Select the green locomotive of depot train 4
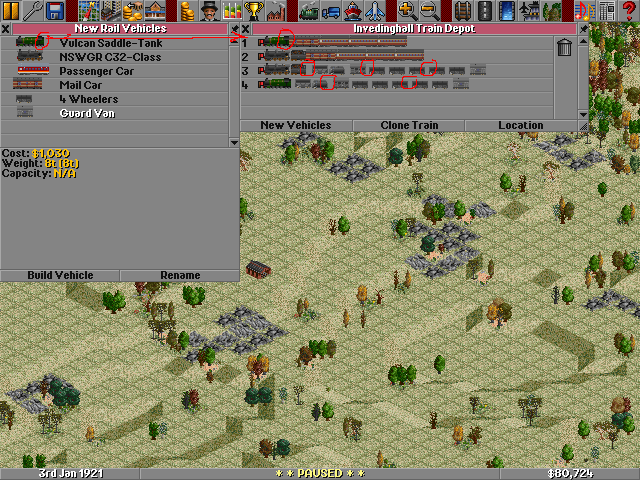 pyautogui.click(x=278, y=84)
